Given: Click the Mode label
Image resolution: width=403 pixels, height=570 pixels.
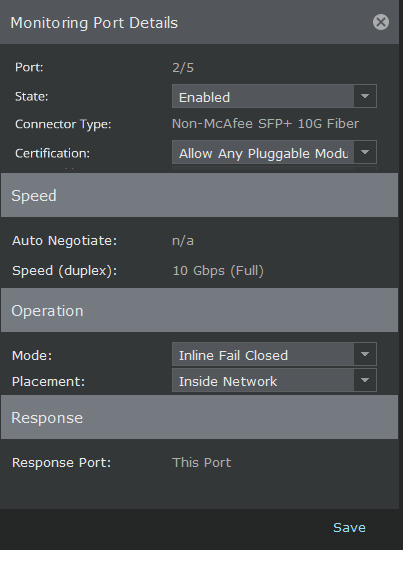Looking at the screenshot, I should (x=32, y=355).
